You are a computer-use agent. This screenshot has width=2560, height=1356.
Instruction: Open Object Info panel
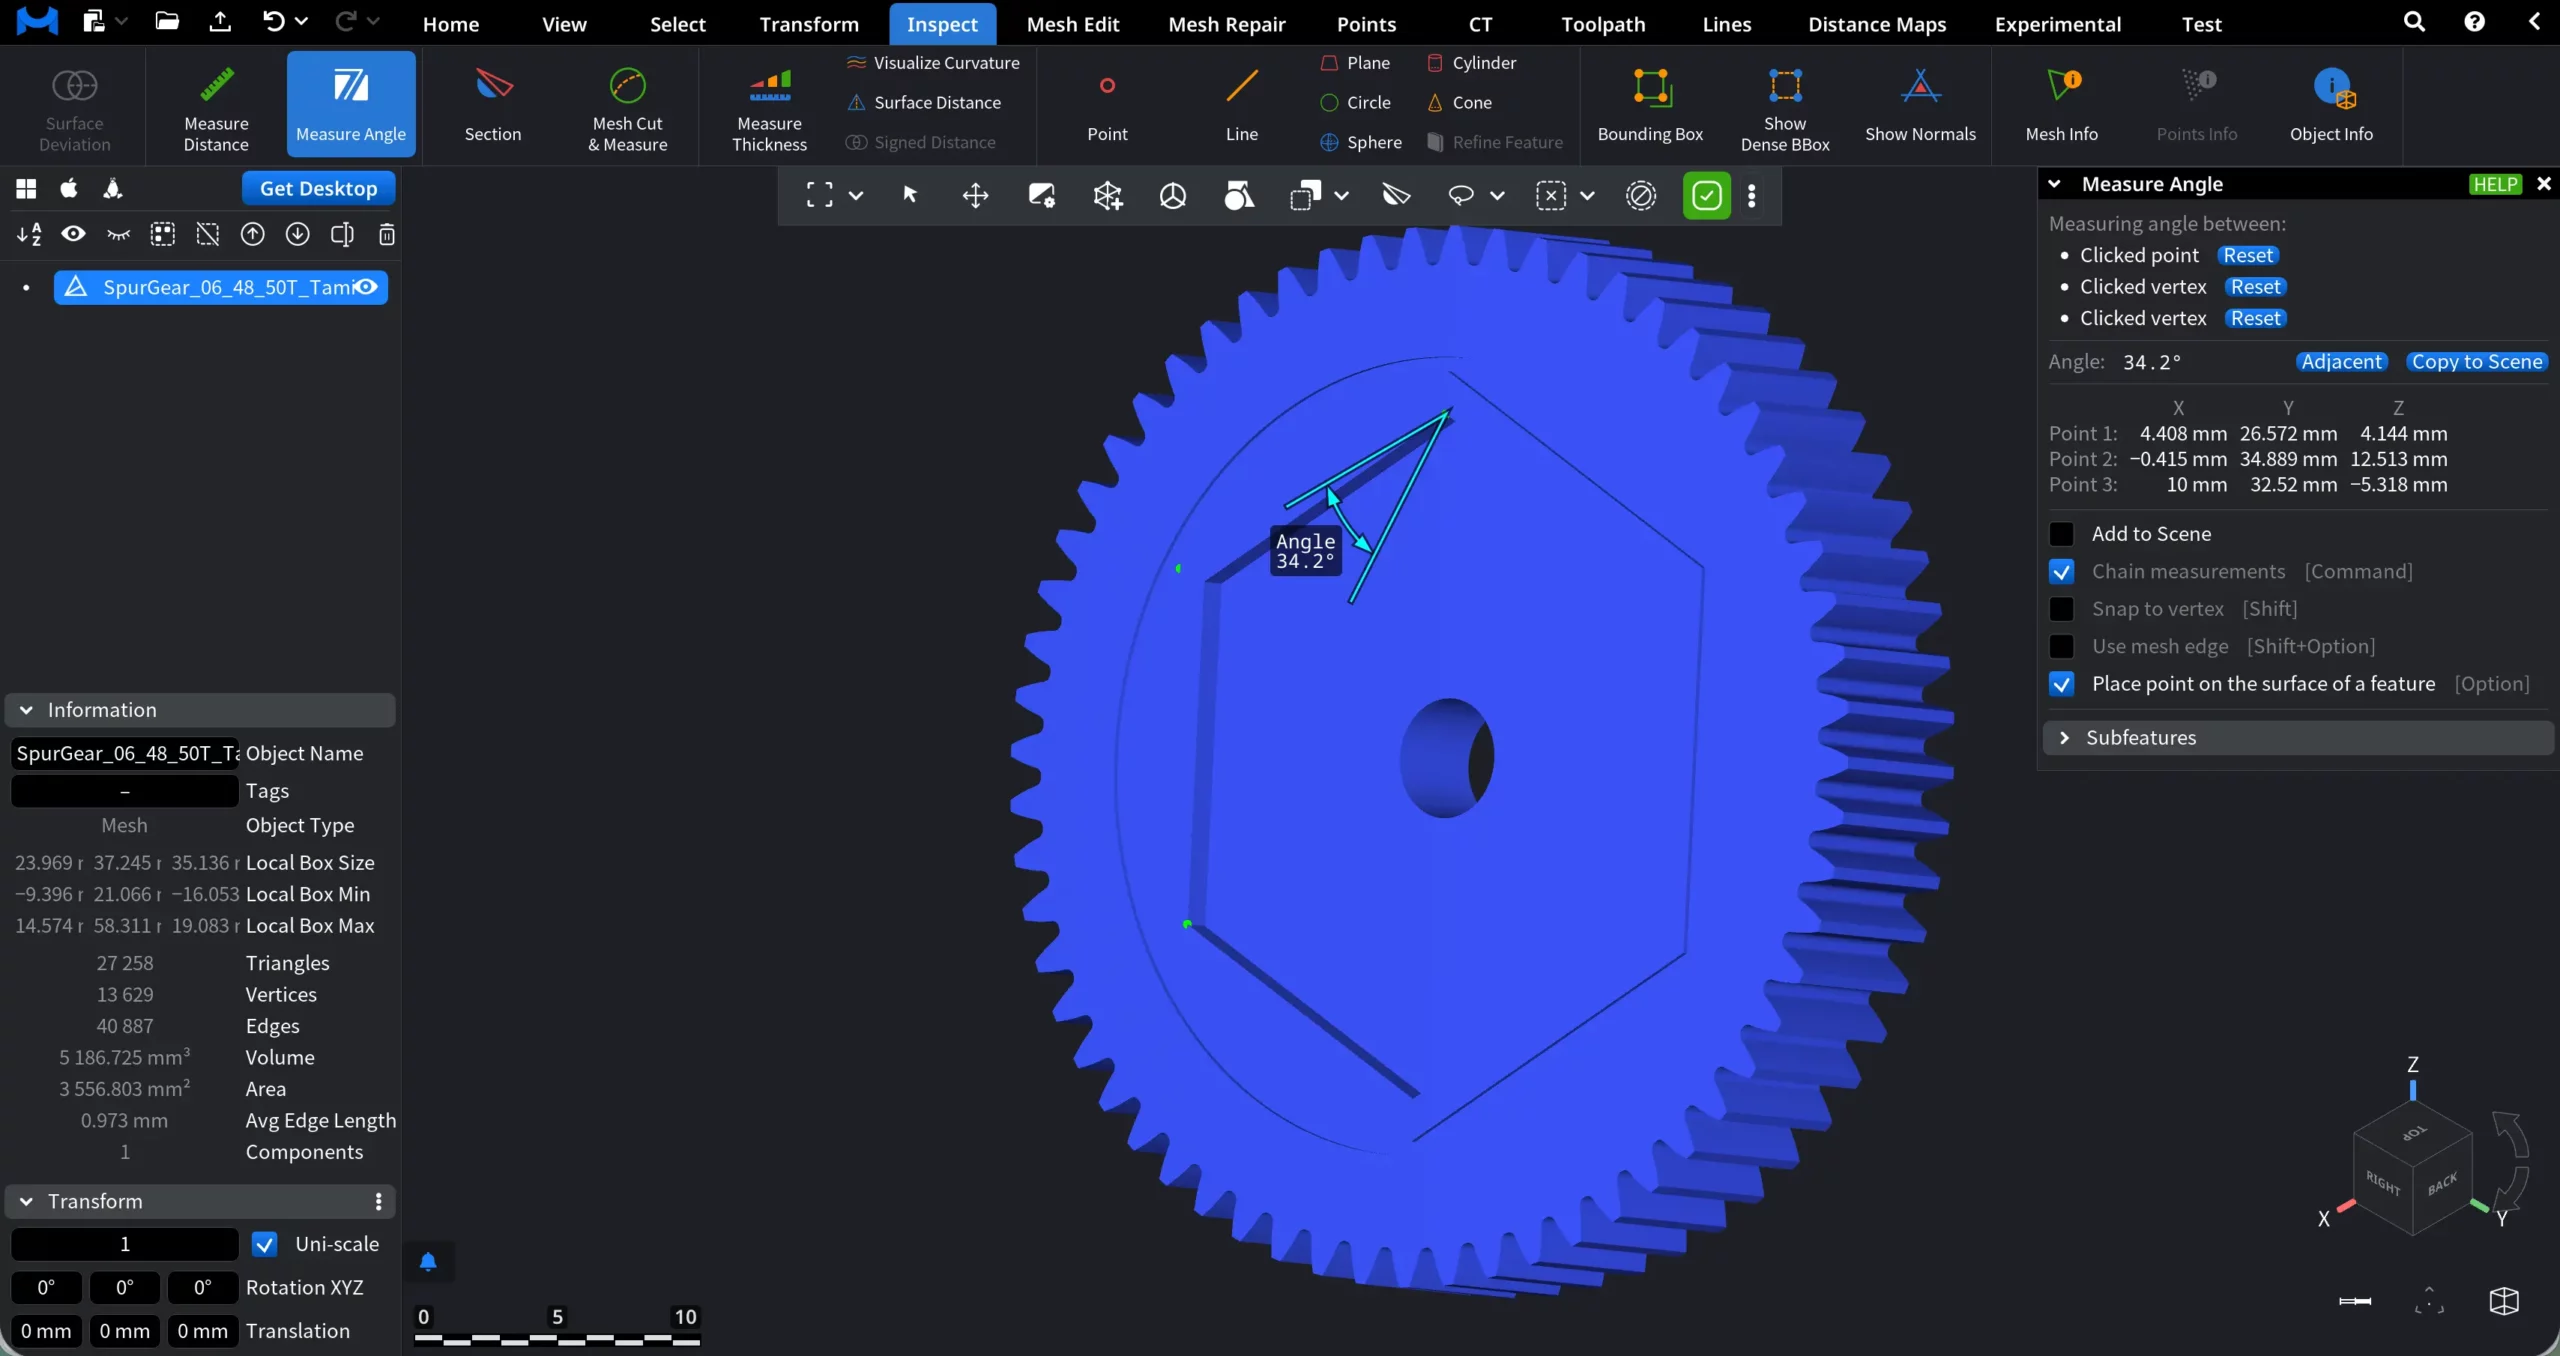(2330, 106)
